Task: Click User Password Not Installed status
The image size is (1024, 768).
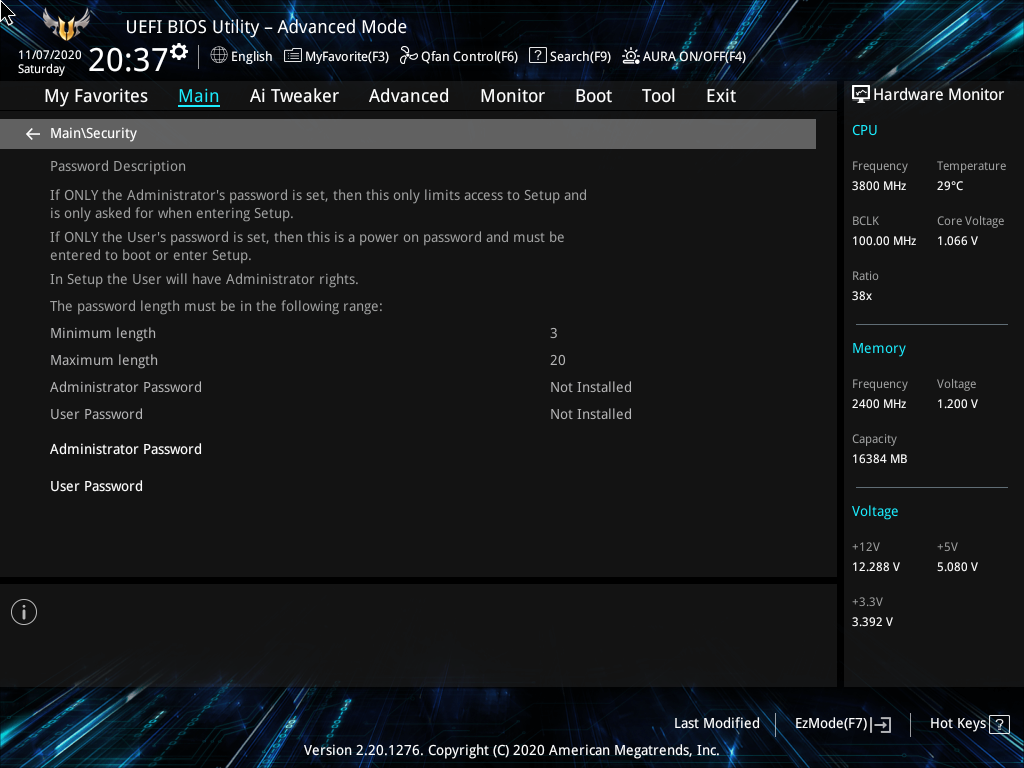Action: click(590, 414)
